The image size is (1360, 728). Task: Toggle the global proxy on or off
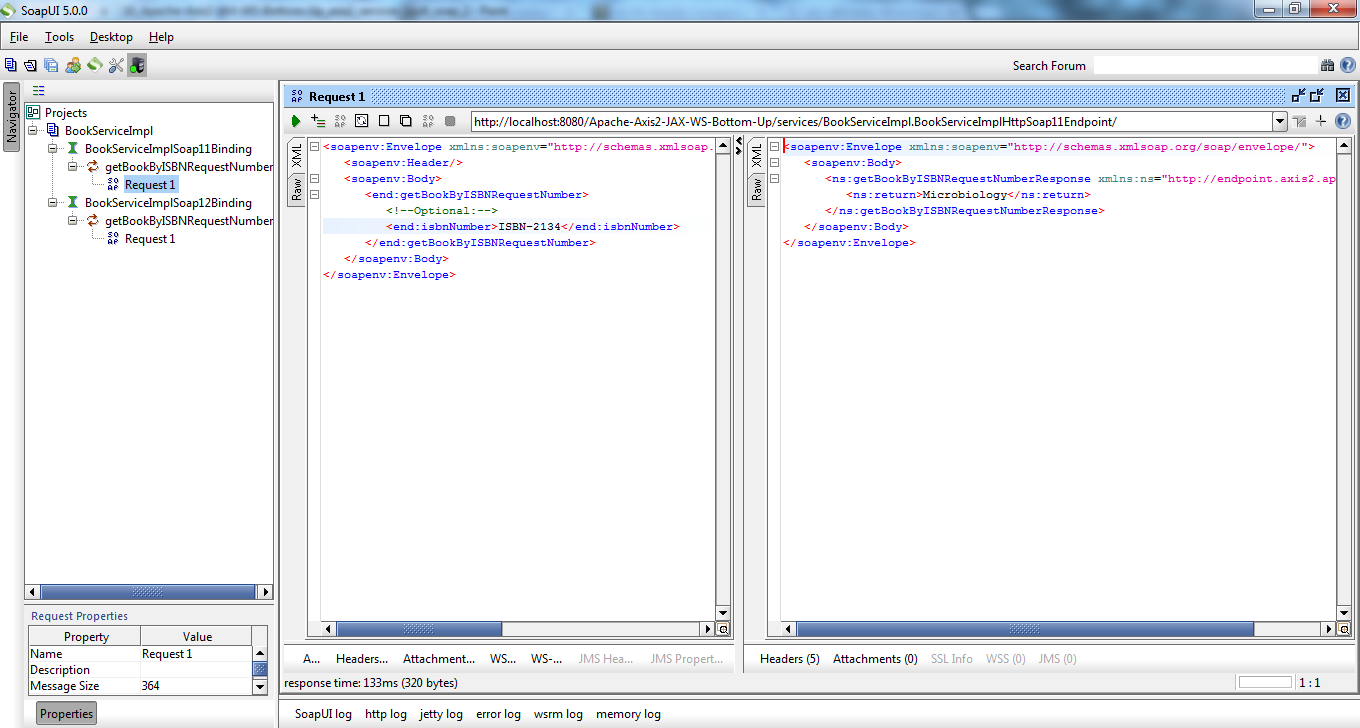(135, 64)
